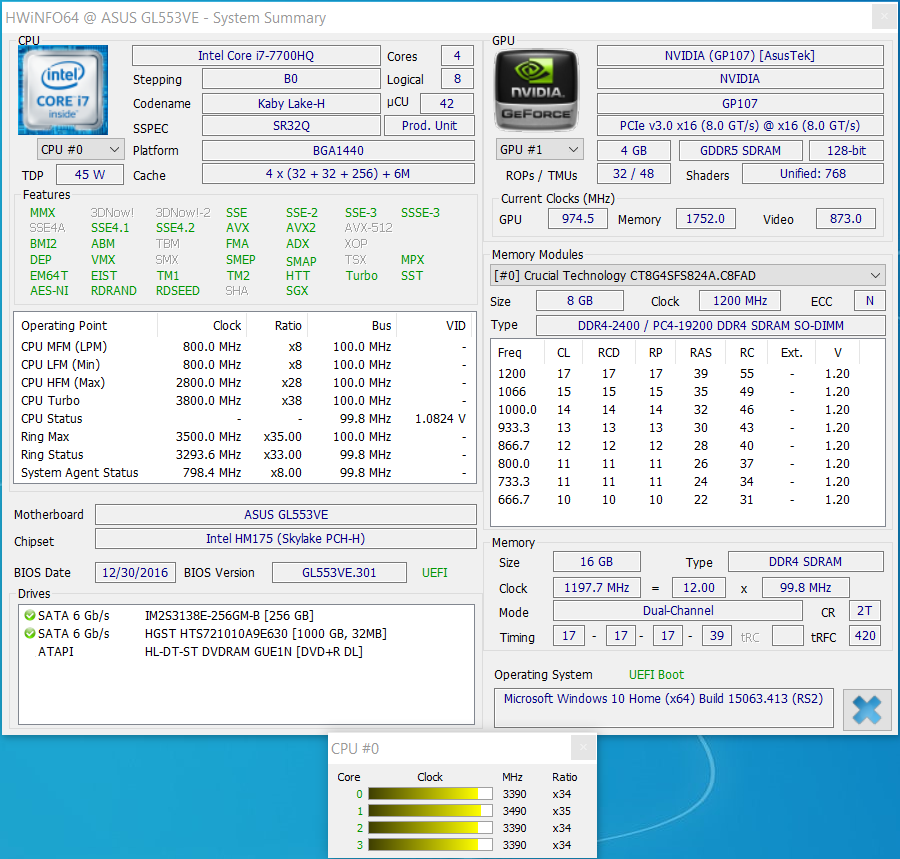The height and width of the screenshot is (859, 900).
Task: Click the Prod. Unit field
Action: tap(429, 126)
